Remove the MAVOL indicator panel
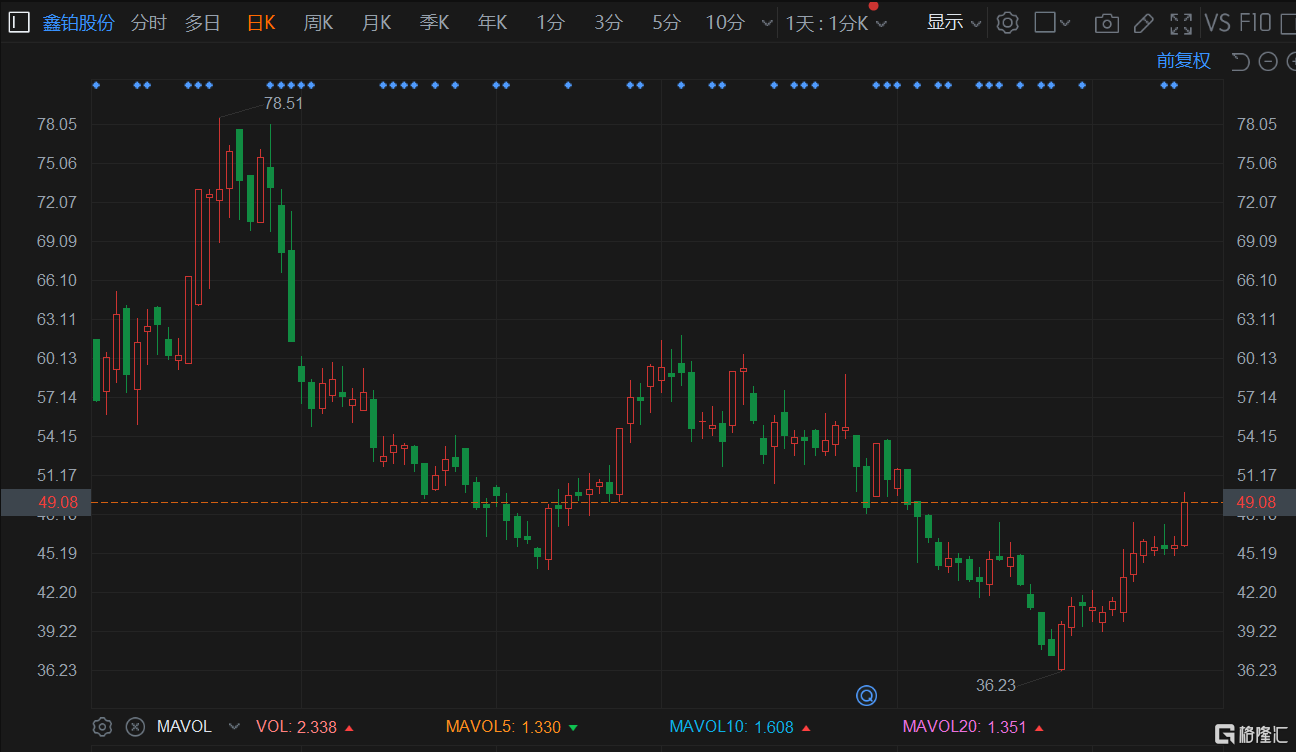Image resolution: width=1296 pixels, height=752 pixels. [135, 727]
